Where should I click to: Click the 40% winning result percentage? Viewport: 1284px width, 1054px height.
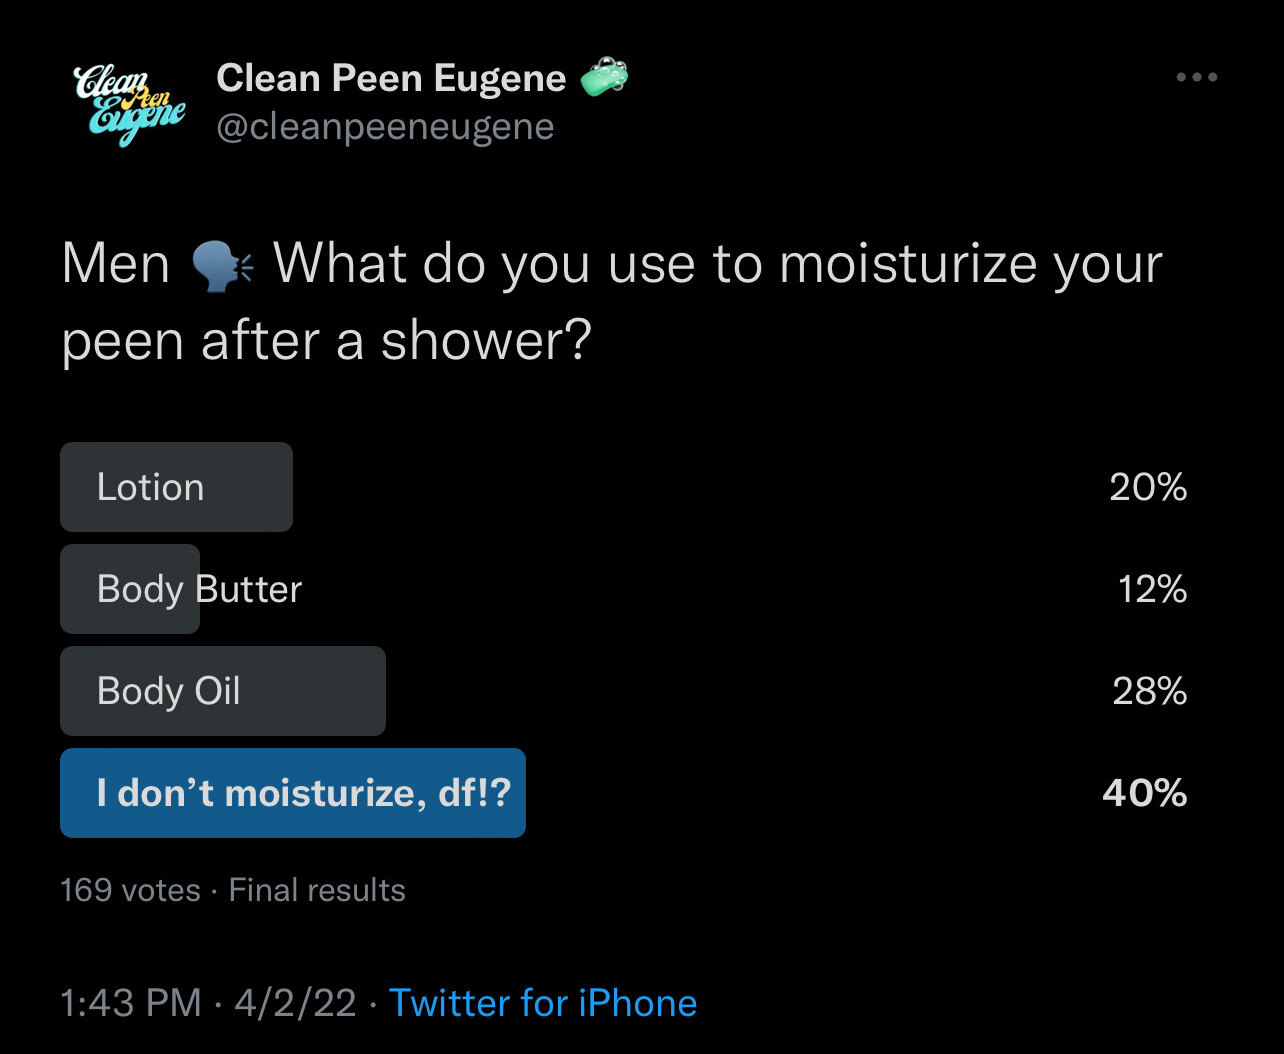1145,794
